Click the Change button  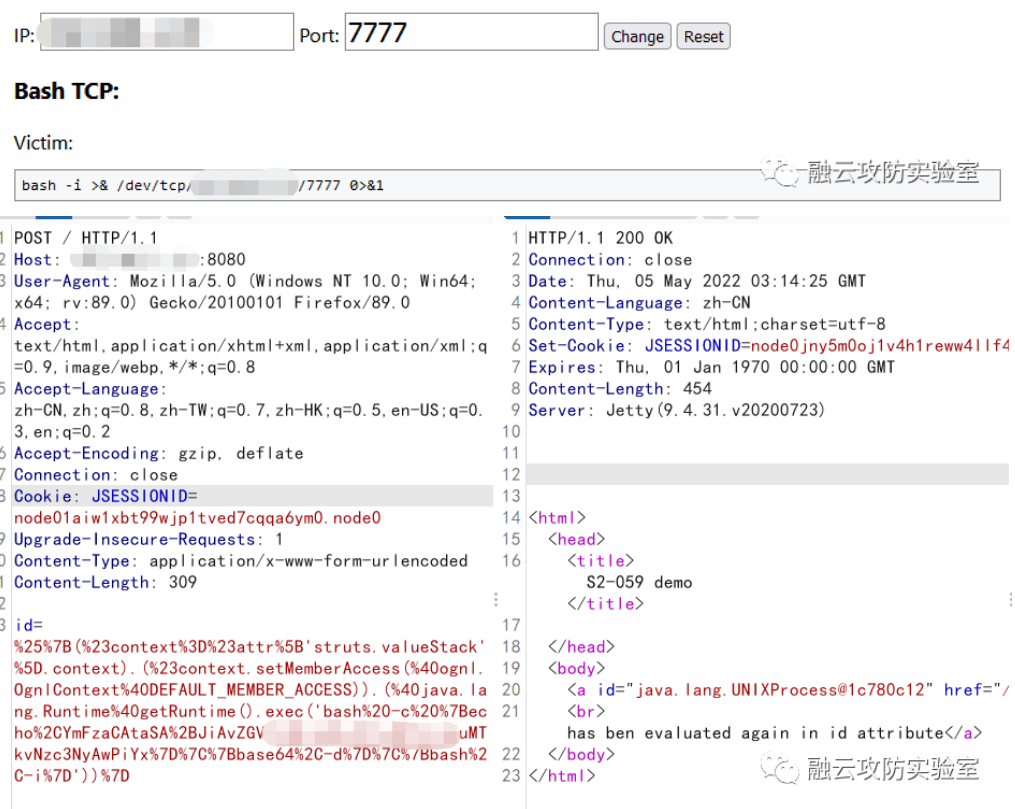[637, 37]
